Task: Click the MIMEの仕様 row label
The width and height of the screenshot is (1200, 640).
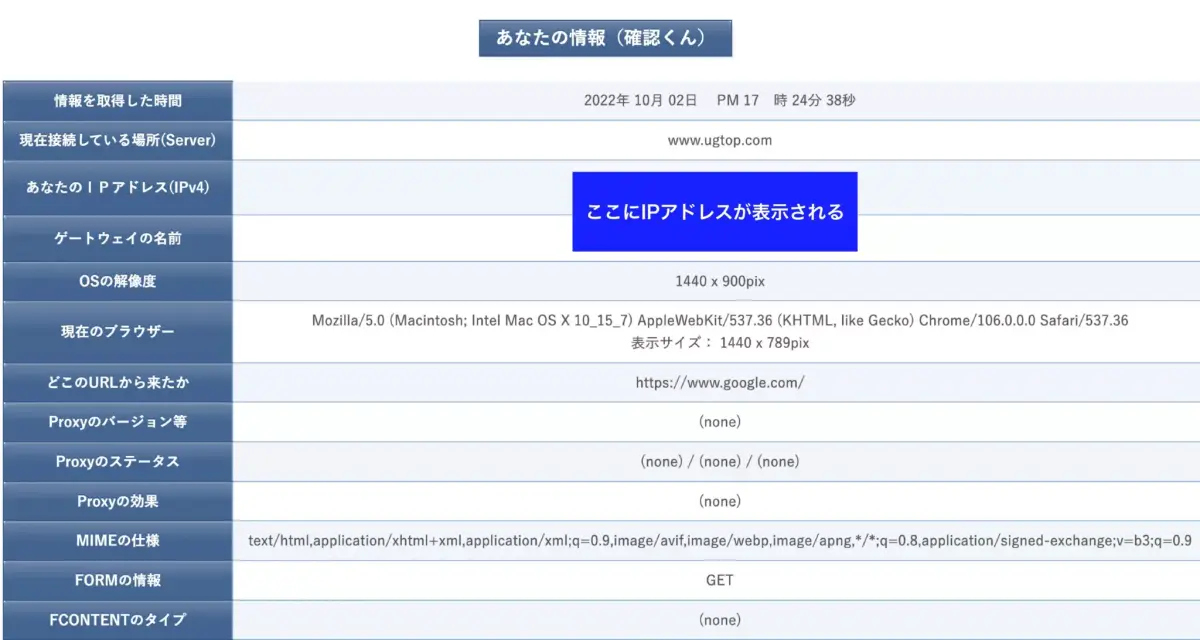Action: [x=118, y=541]
